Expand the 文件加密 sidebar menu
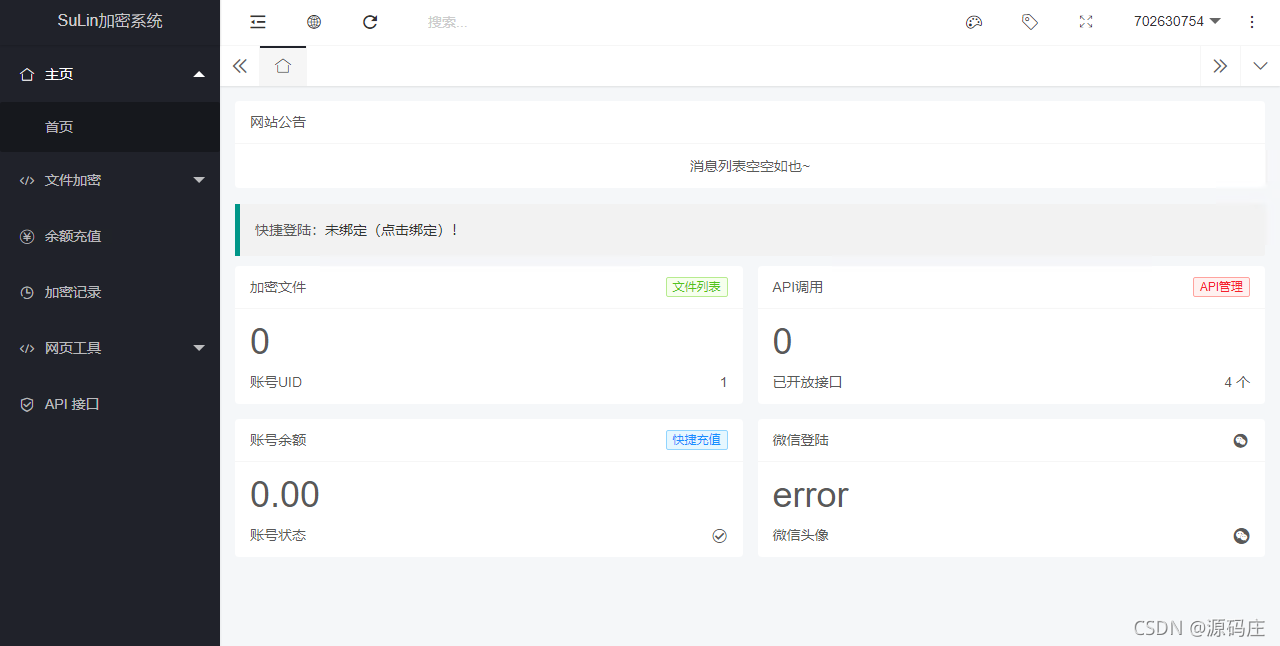The width and height of the screenshot is (1280, 646). pos(110,180)
